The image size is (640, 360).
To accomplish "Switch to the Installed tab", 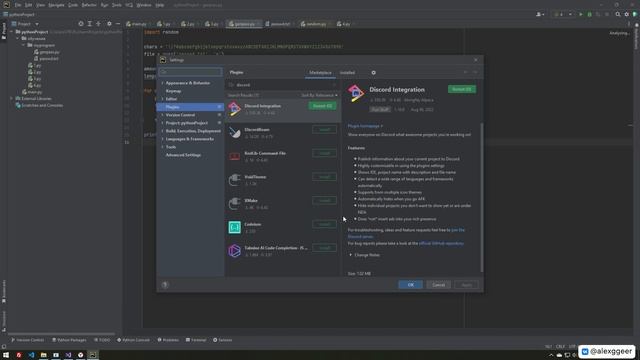I will [x=347, y=73].
